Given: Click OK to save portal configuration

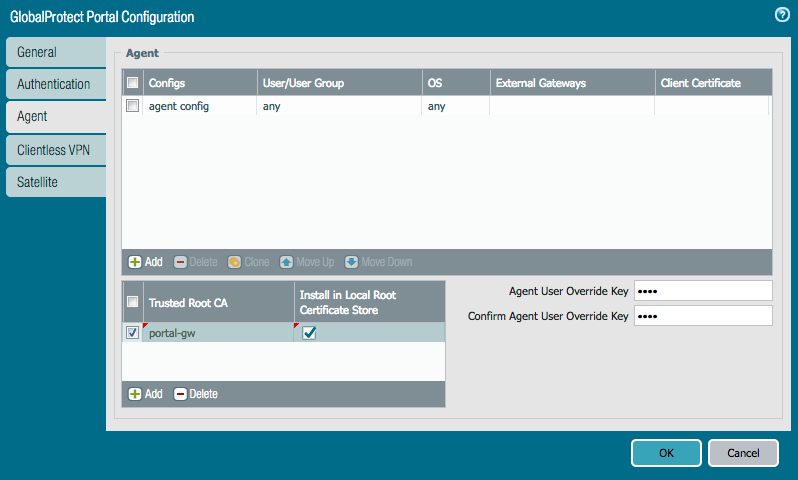Looking at the screenshot, I should pyautogui.click(x=666, y=453).
